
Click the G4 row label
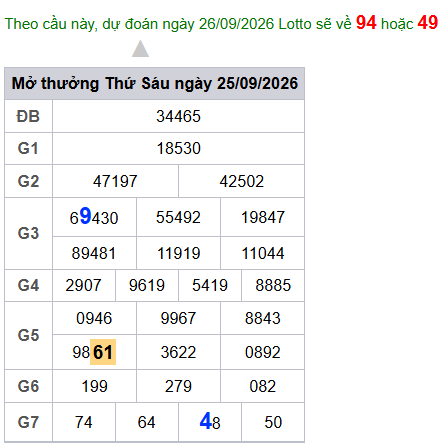28,285
